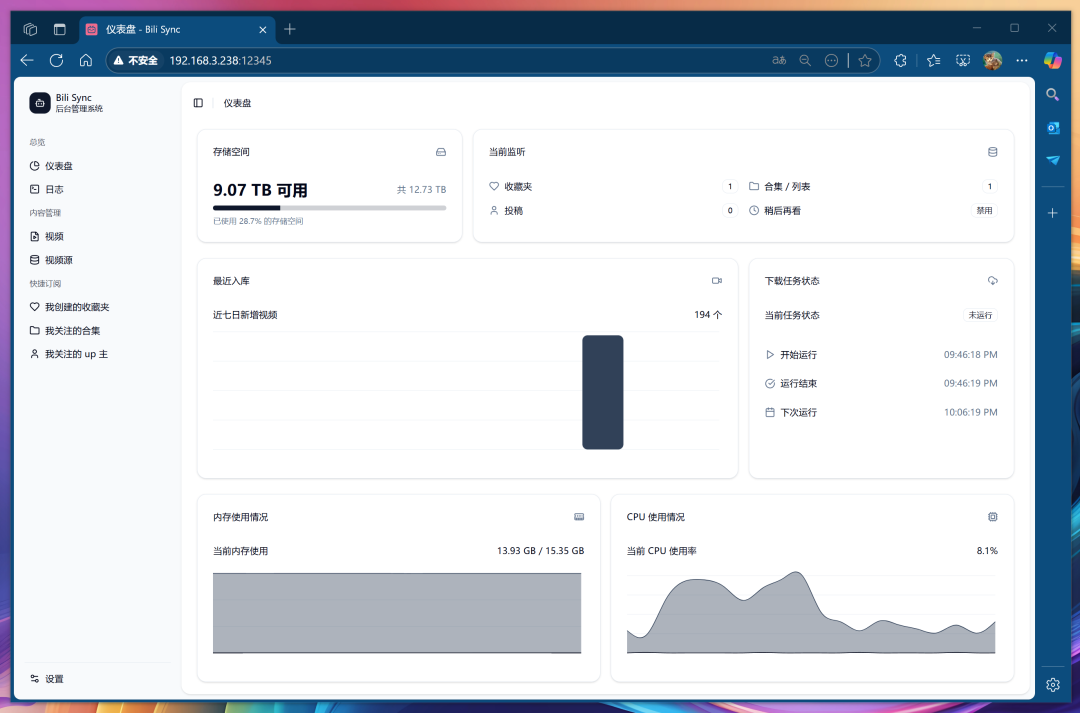Viewport: 1080px width, 713px height.
Task: Open the Telegram-style send icon in Edge sidebar
Action: click(x=1052, y=160)
